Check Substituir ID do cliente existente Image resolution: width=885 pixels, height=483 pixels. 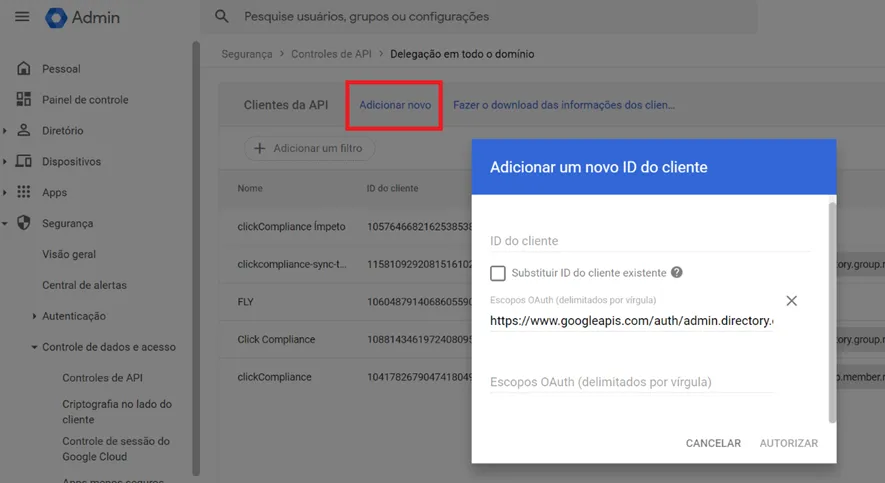[498, 273]
